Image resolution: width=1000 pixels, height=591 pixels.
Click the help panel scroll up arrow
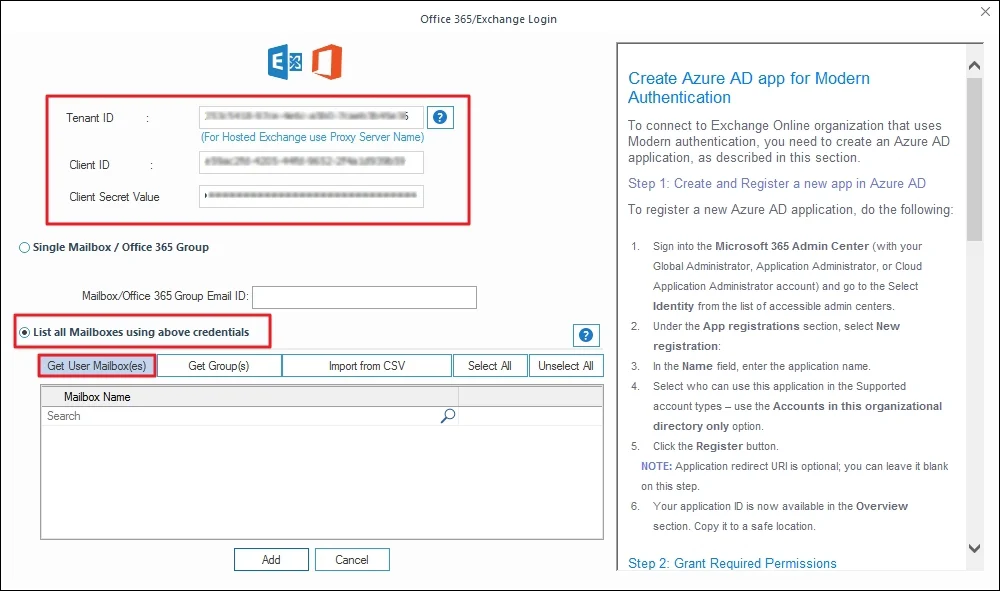[974, 66]
